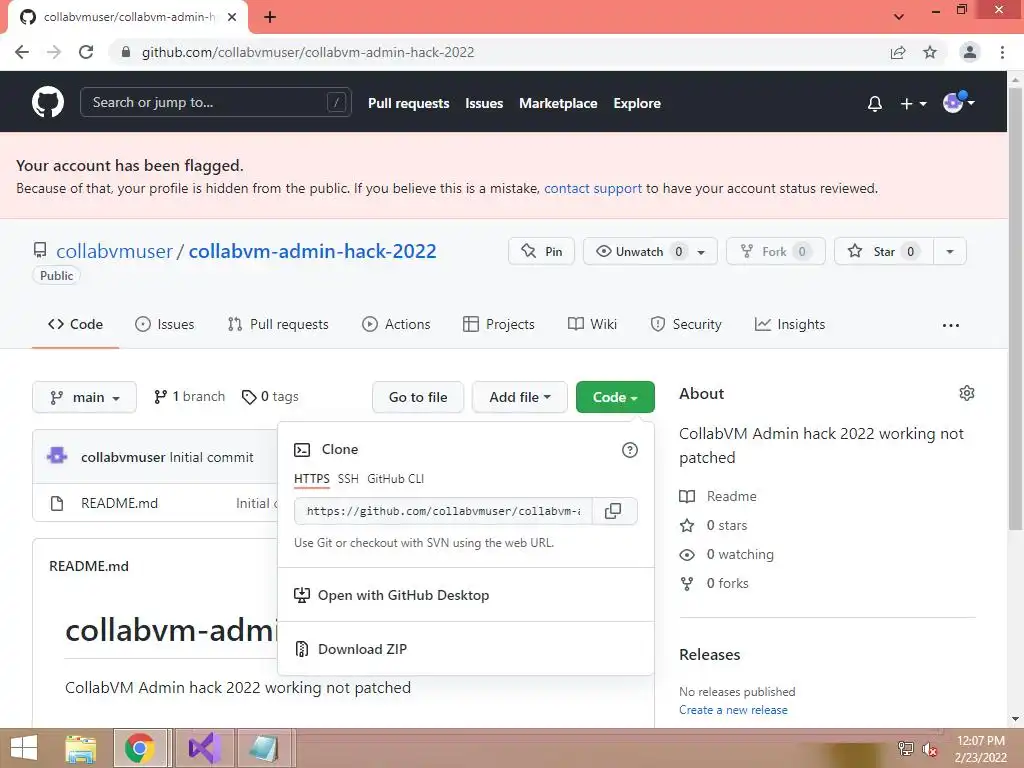Click the Search or jump to field
The width and height of the screenshot is (1024, 768).
[x=216, y=103]
